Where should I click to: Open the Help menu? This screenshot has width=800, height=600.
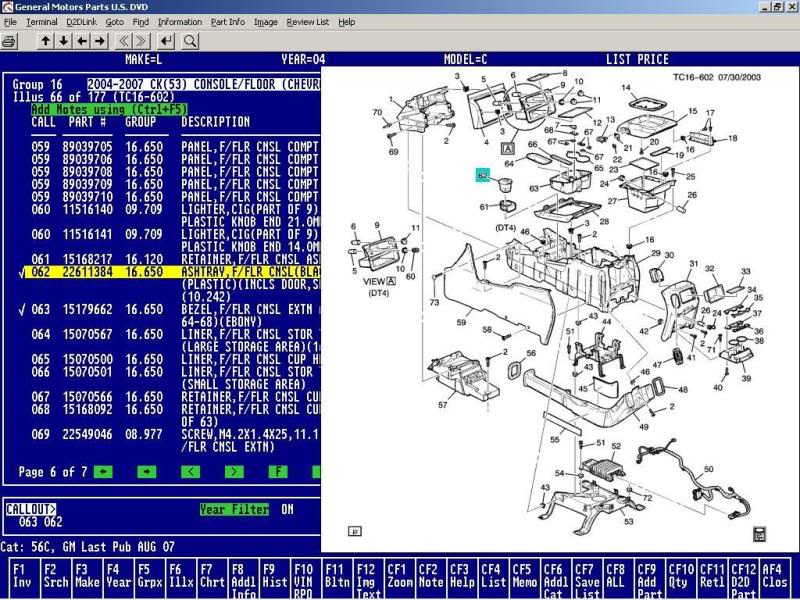click(x=347, y=22)
